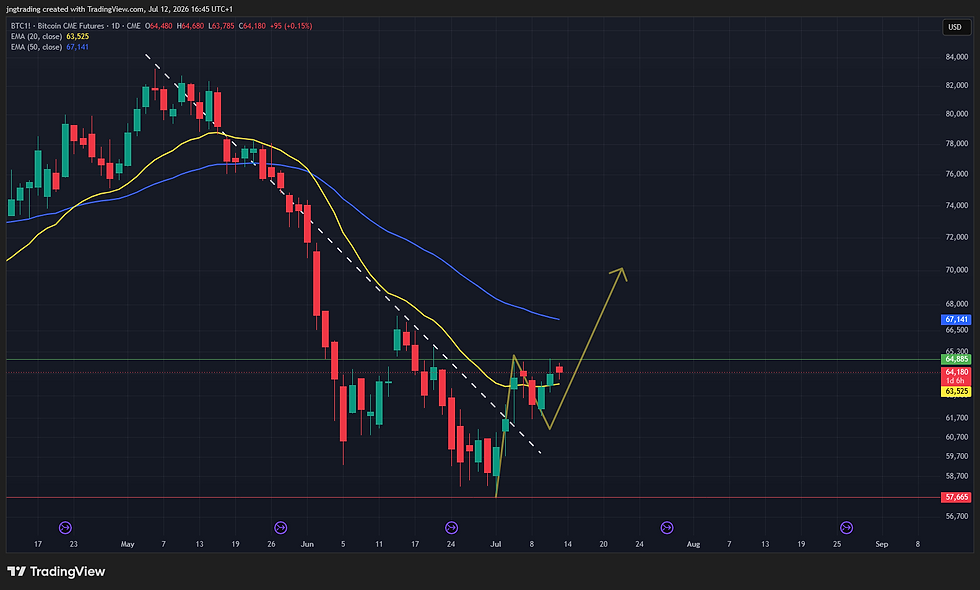Click the 56,700 price axis label
This screenshot has width=980, height=590.
[957, 516]
